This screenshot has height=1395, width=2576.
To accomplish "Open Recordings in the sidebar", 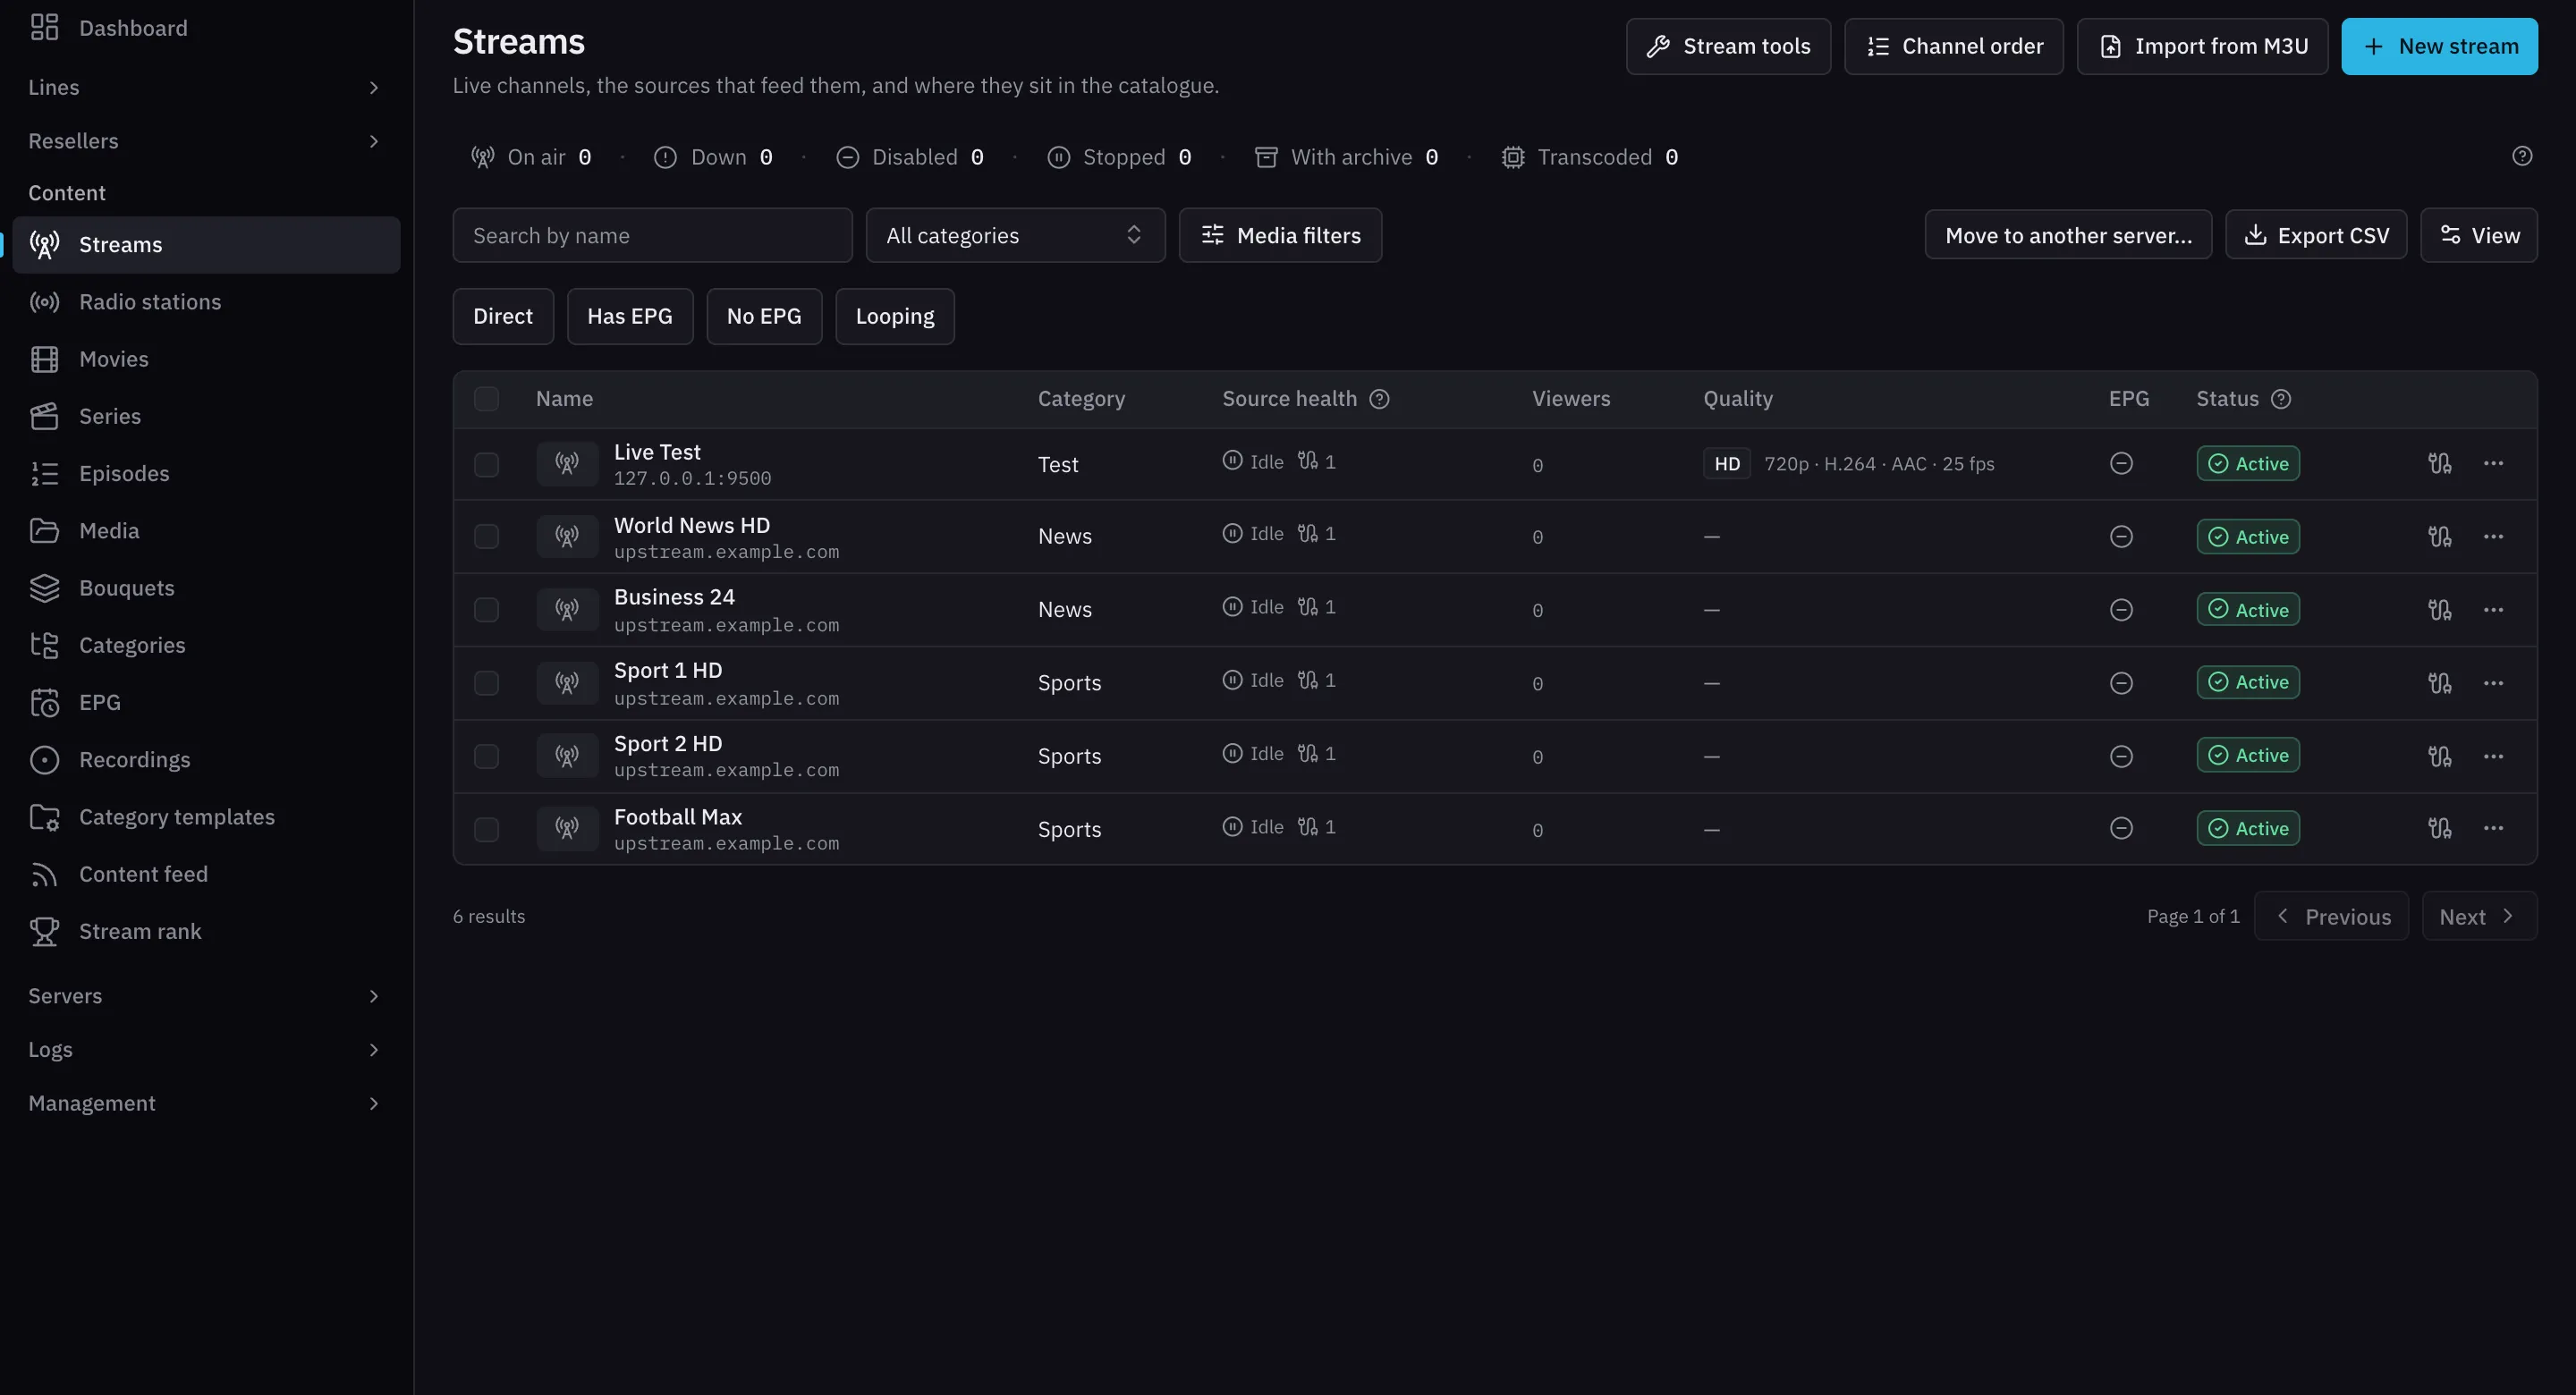I will pyautogui.click(x=206, y=760).
